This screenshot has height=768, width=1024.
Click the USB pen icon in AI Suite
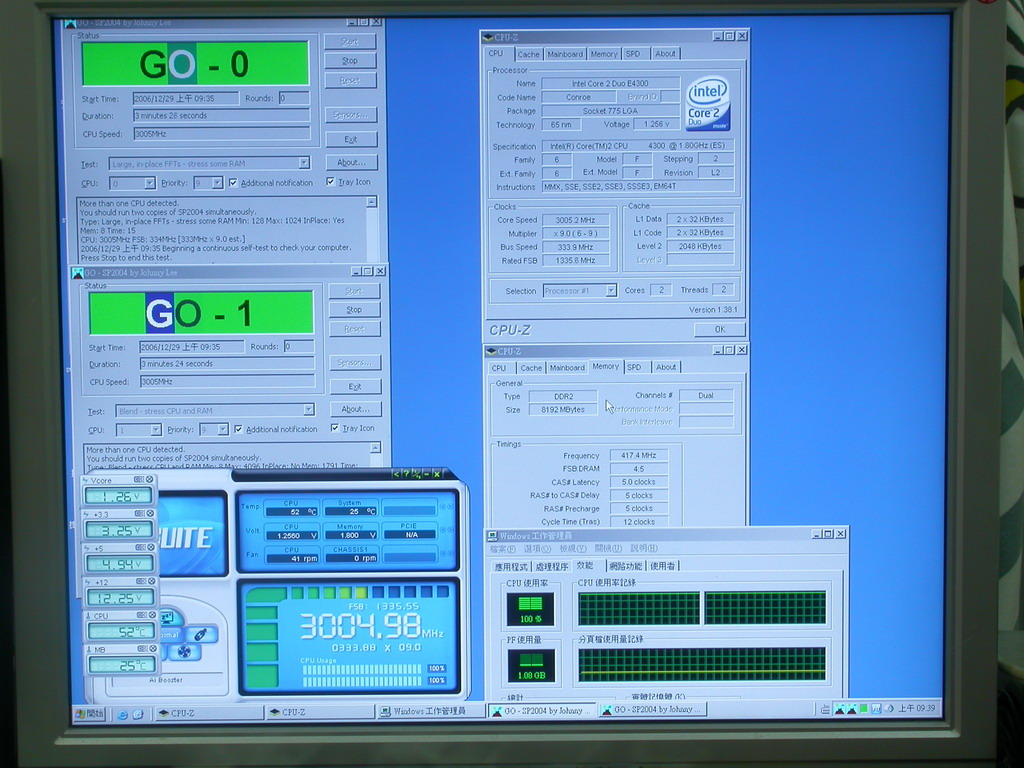click(x=201, y=634)
